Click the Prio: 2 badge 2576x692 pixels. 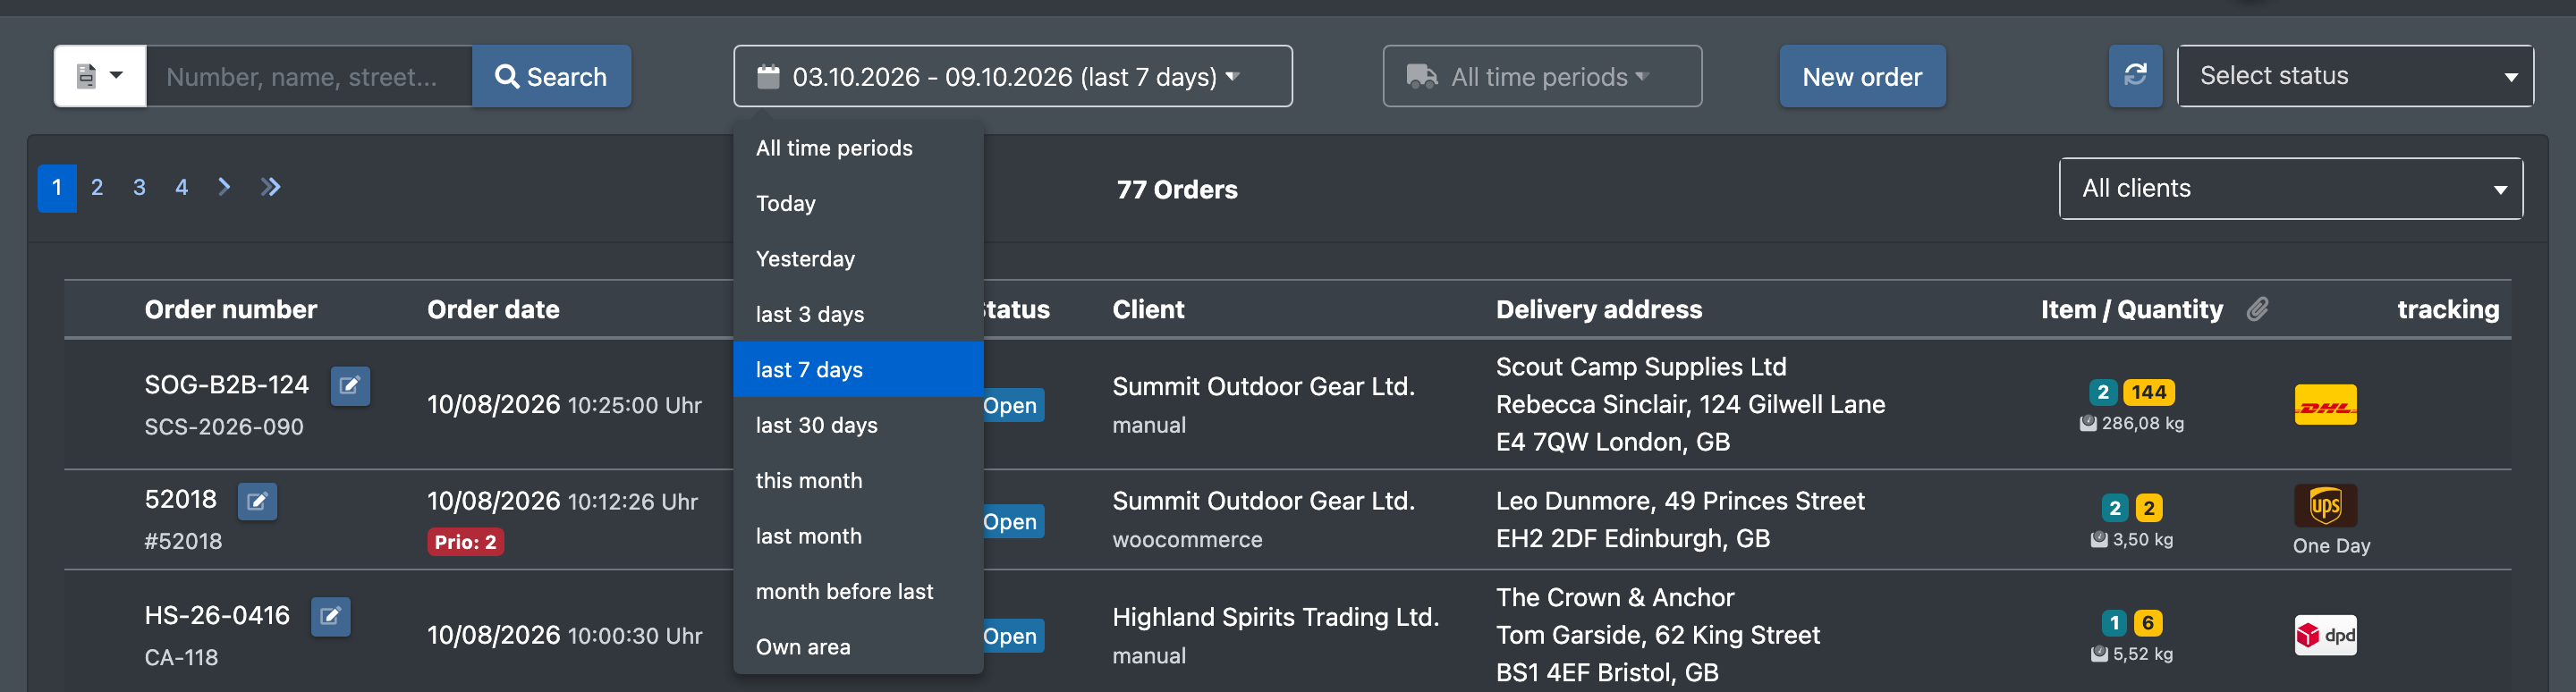click(465, 542)
